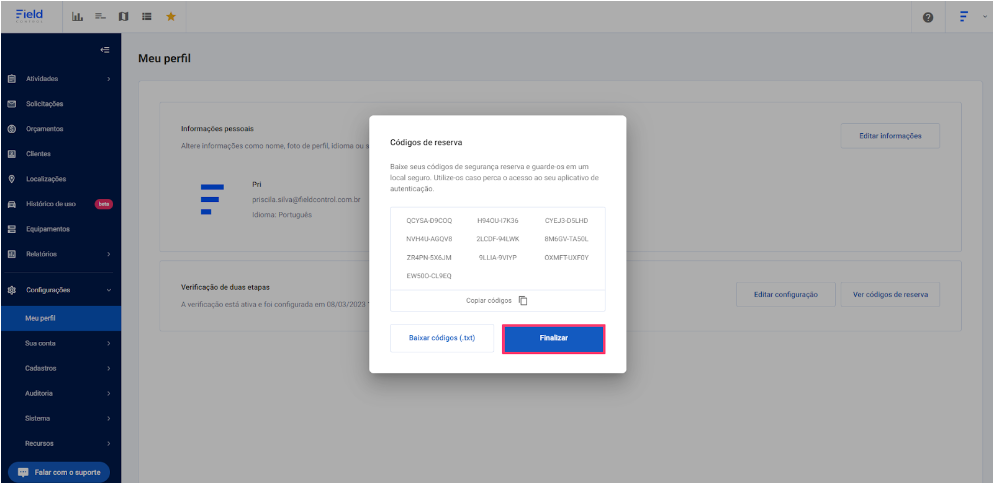The height and width of the screenshot is (483, 993).
Task: Click backup code 8M6GV-TA50L
Action: [566, 239]
